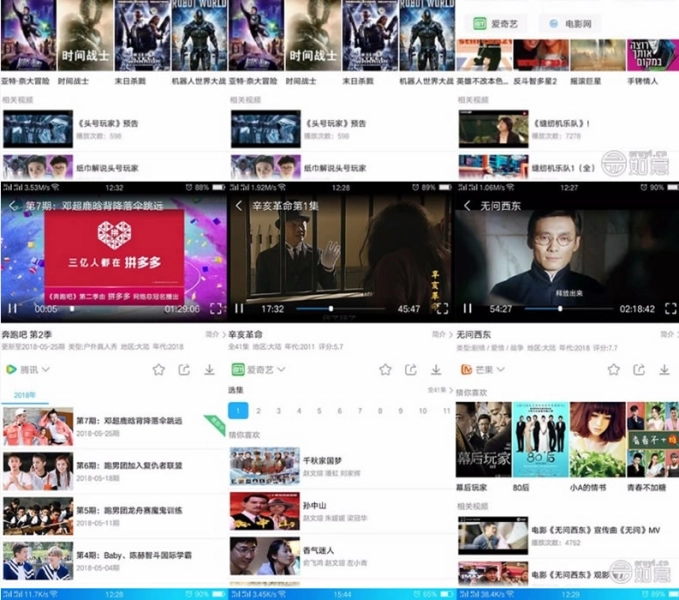Open 爱奇艺 source dropdown under 辛亥革命

tap(259, 370)
